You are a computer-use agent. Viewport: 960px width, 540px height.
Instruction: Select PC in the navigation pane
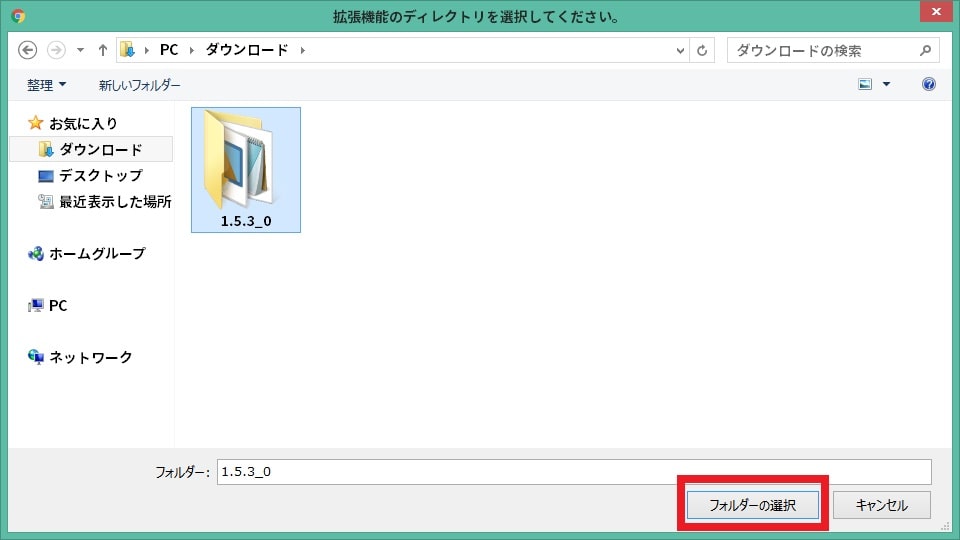(58, 306)
